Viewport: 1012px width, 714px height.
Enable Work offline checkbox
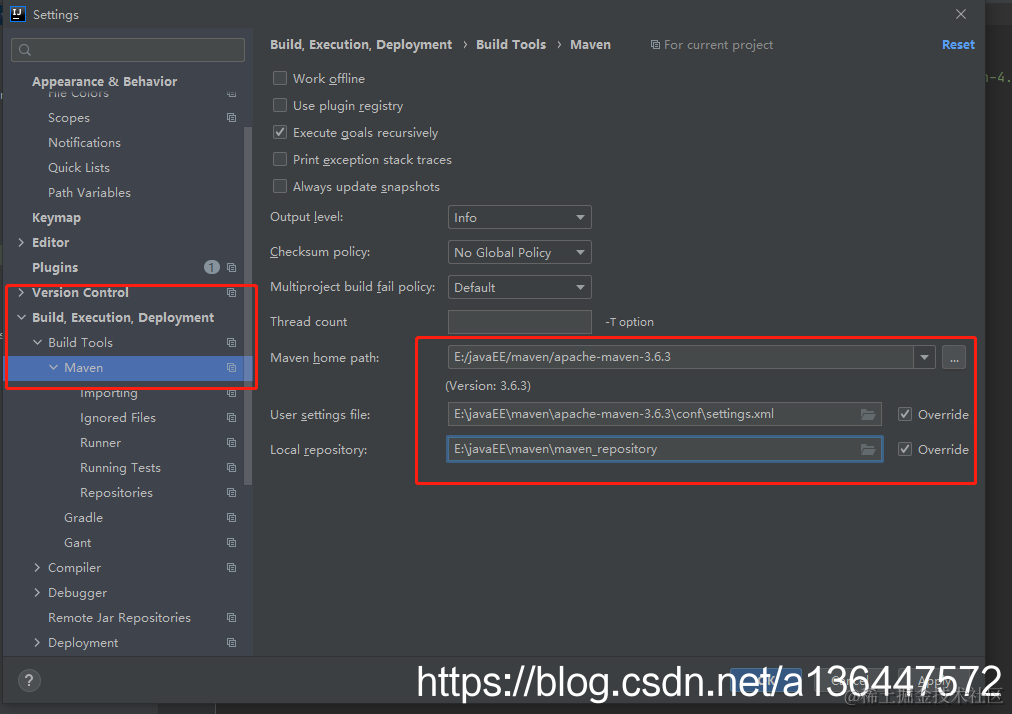tap(280, 78)
